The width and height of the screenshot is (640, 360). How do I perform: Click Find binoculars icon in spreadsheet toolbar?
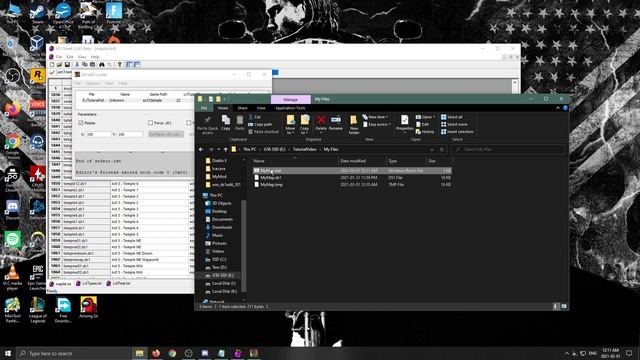102,64
